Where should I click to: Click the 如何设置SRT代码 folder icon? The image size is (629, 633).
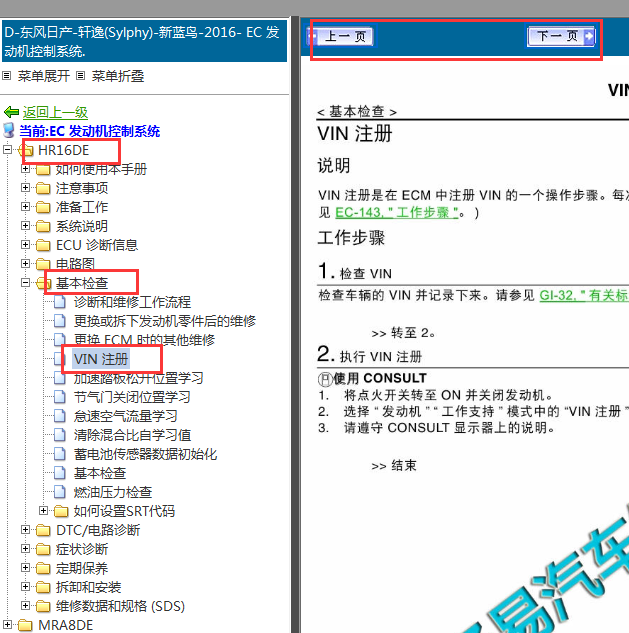tap(61, 511)
